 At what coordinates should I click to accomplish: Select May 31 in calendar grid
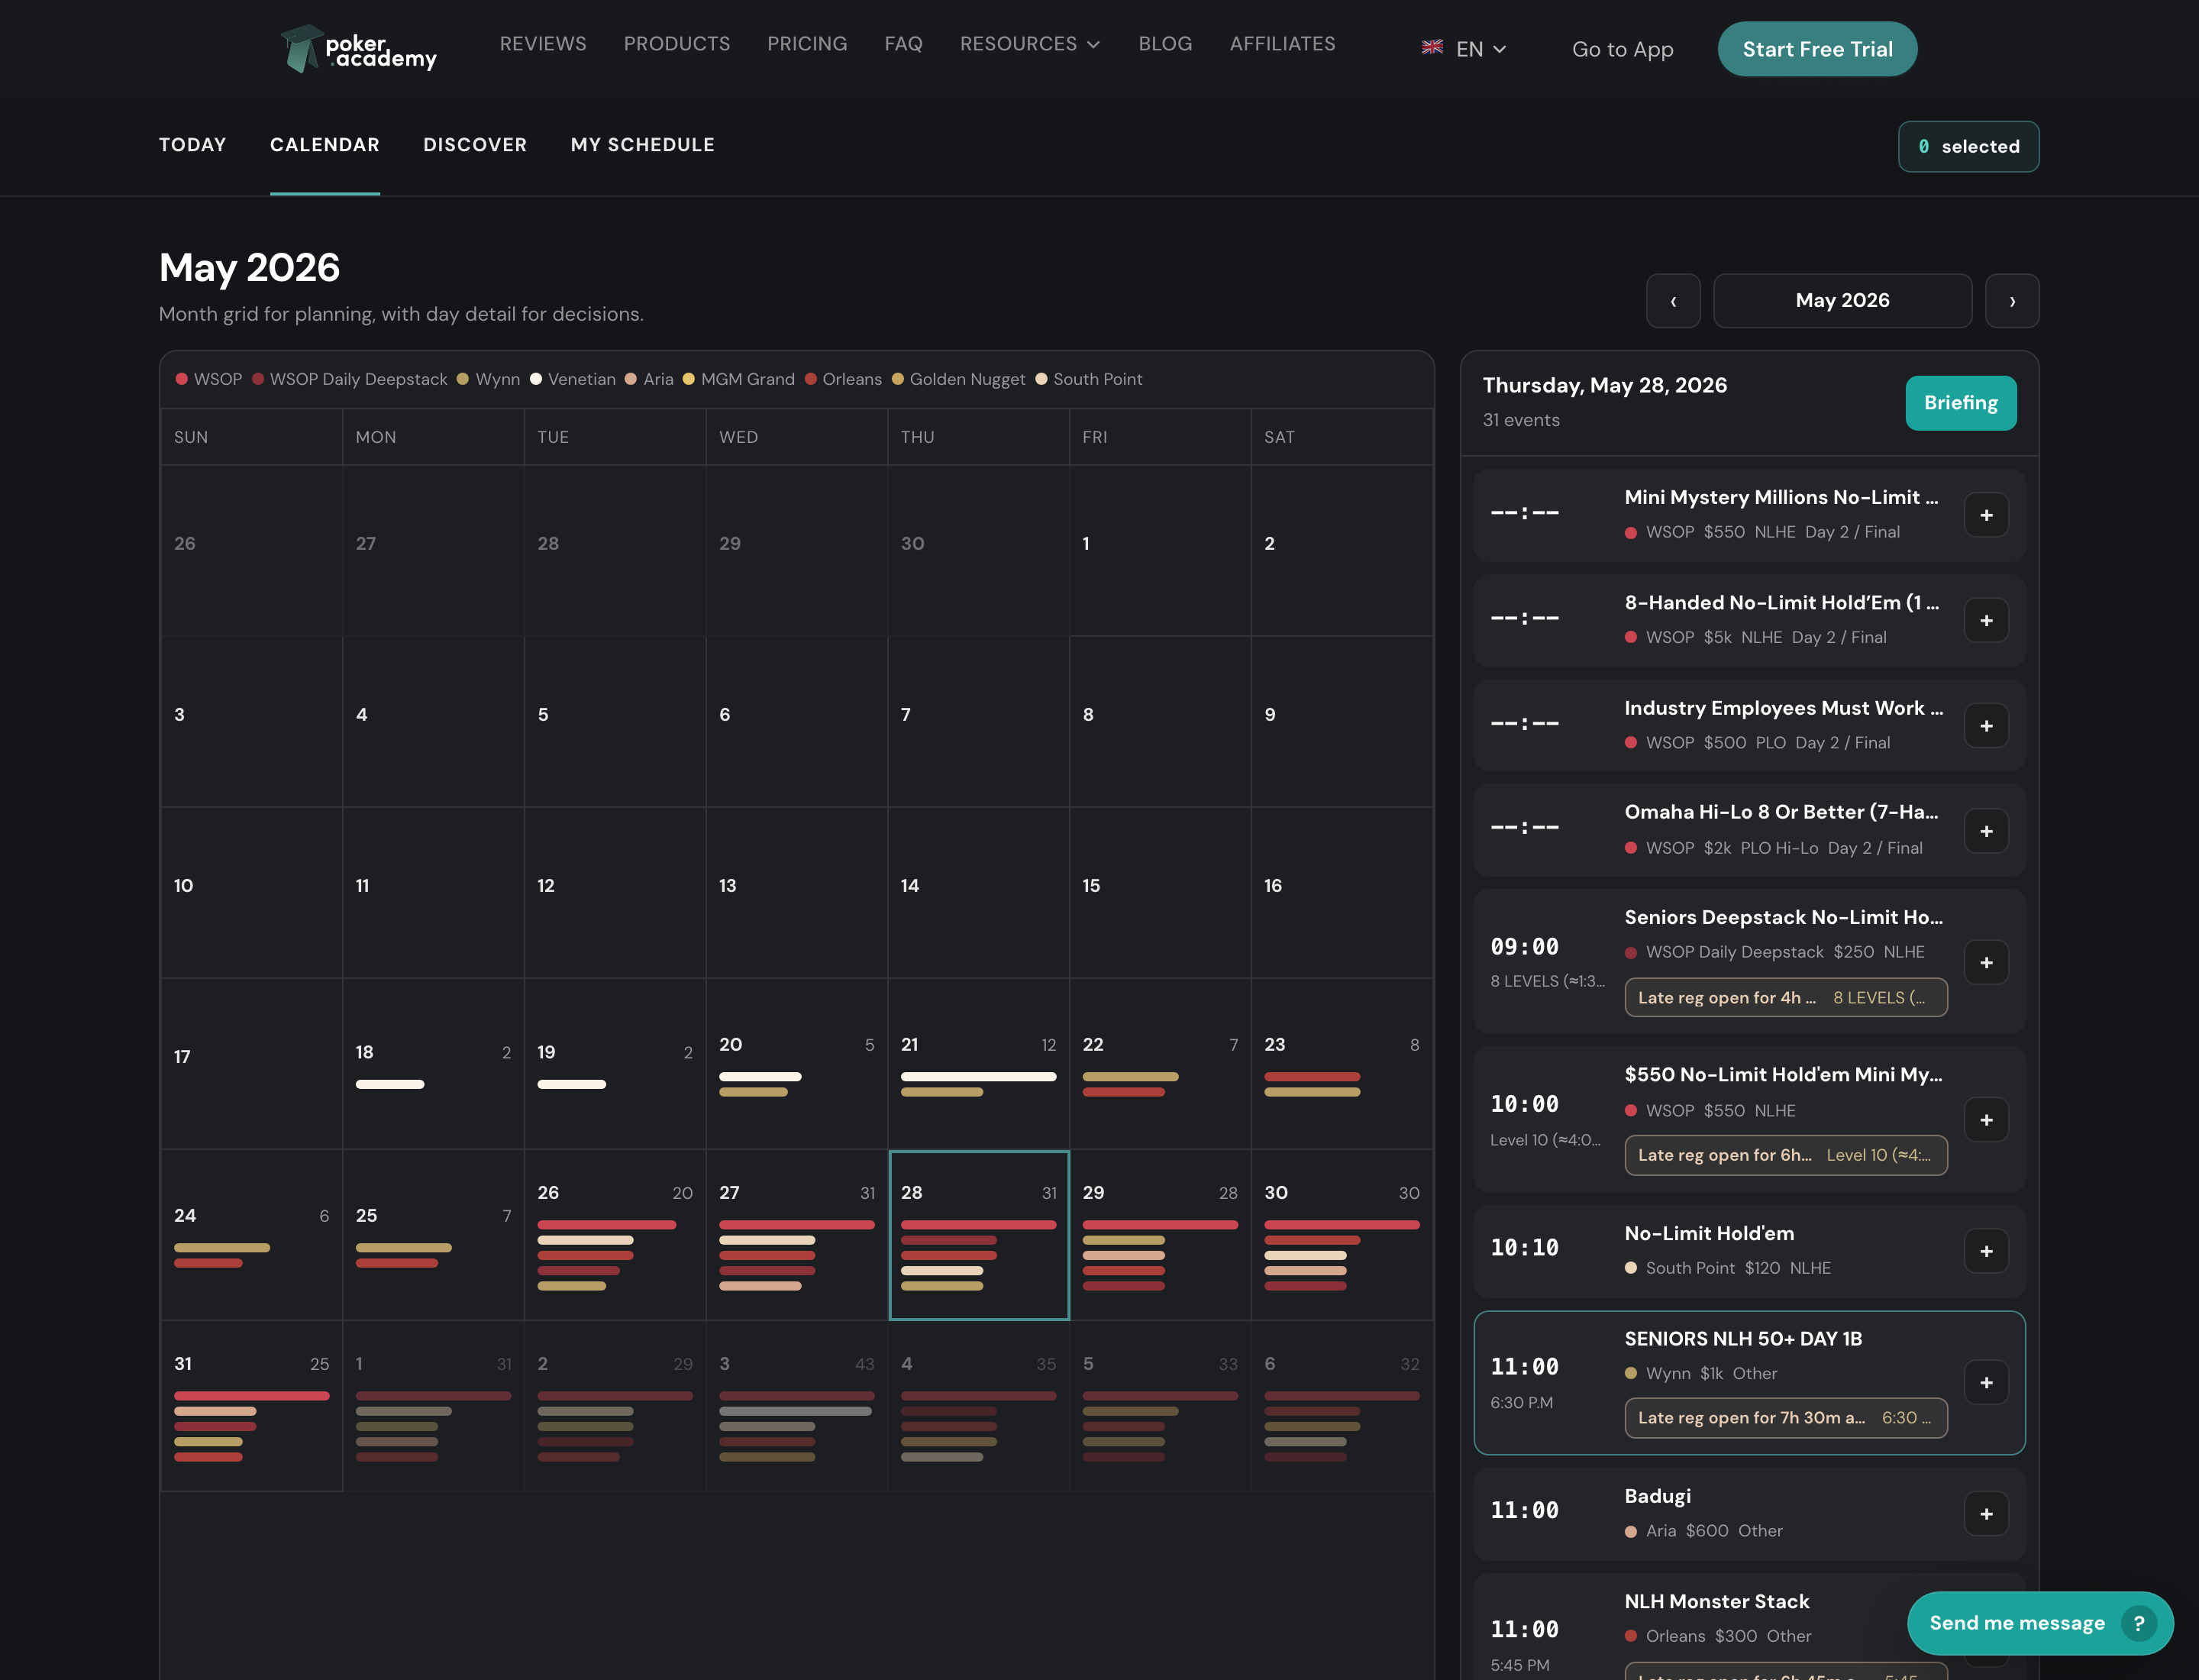[x=252, y=1406]
